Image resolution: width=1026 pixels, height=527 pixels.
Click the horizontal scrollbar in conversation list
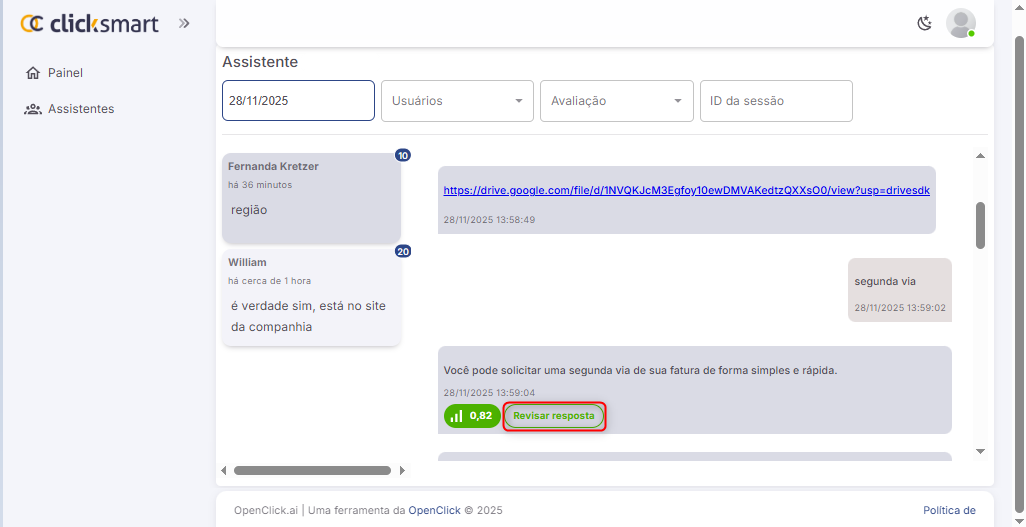click(312, 470)
